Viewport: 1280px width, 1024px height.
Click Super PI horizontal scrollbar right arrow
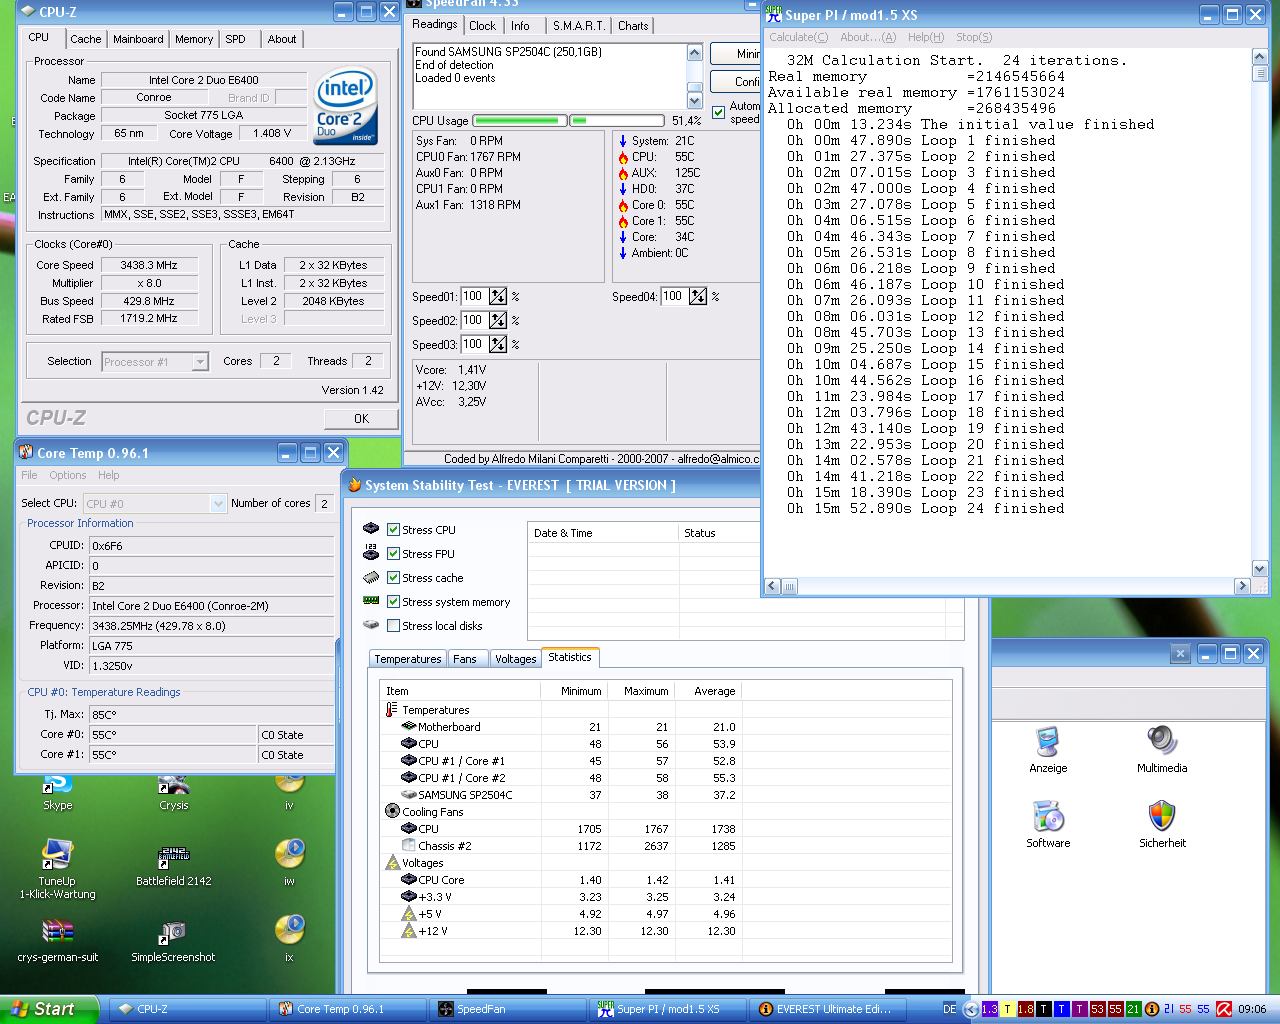tap(1243, 586)
